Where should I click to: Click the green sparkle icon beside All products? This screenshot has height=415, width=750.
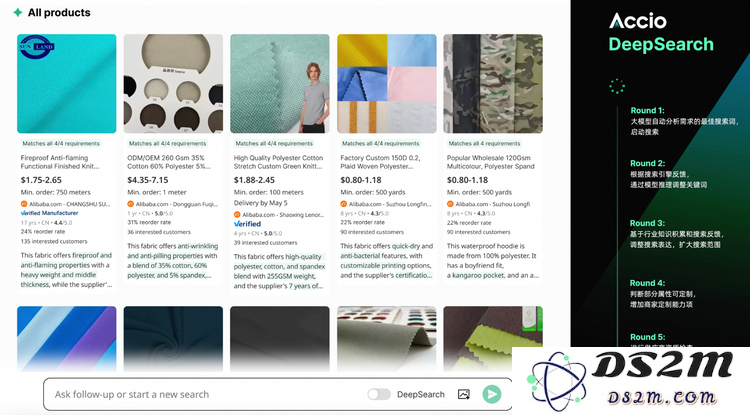click(x=18, y=12)
